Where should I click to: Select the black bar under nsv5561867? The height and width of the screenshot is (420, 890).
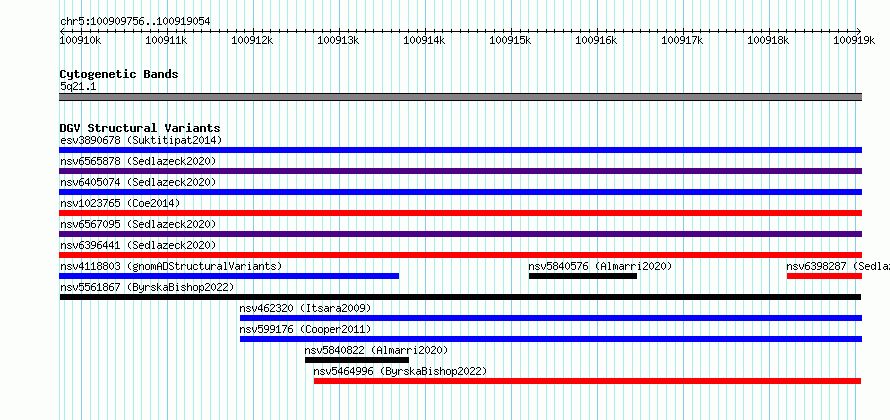(x=460, y=297)
